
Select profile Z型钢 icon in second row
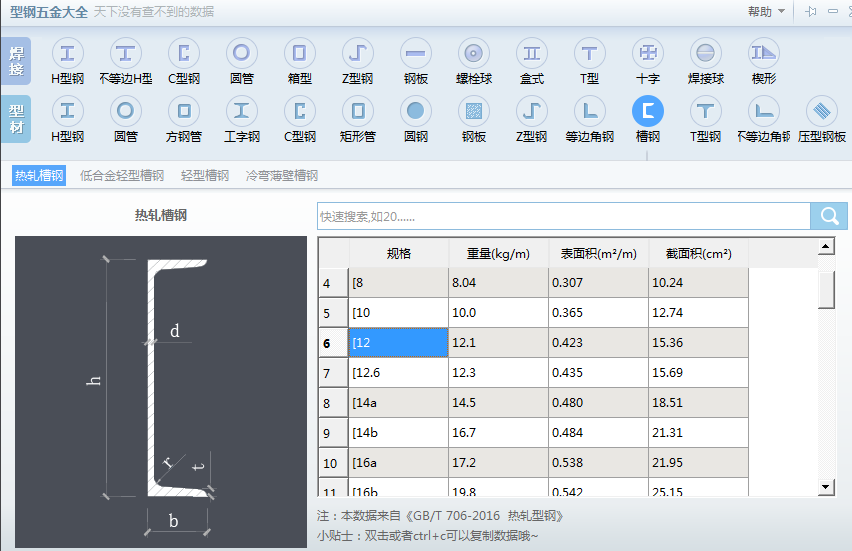click(x=531, y=111)
